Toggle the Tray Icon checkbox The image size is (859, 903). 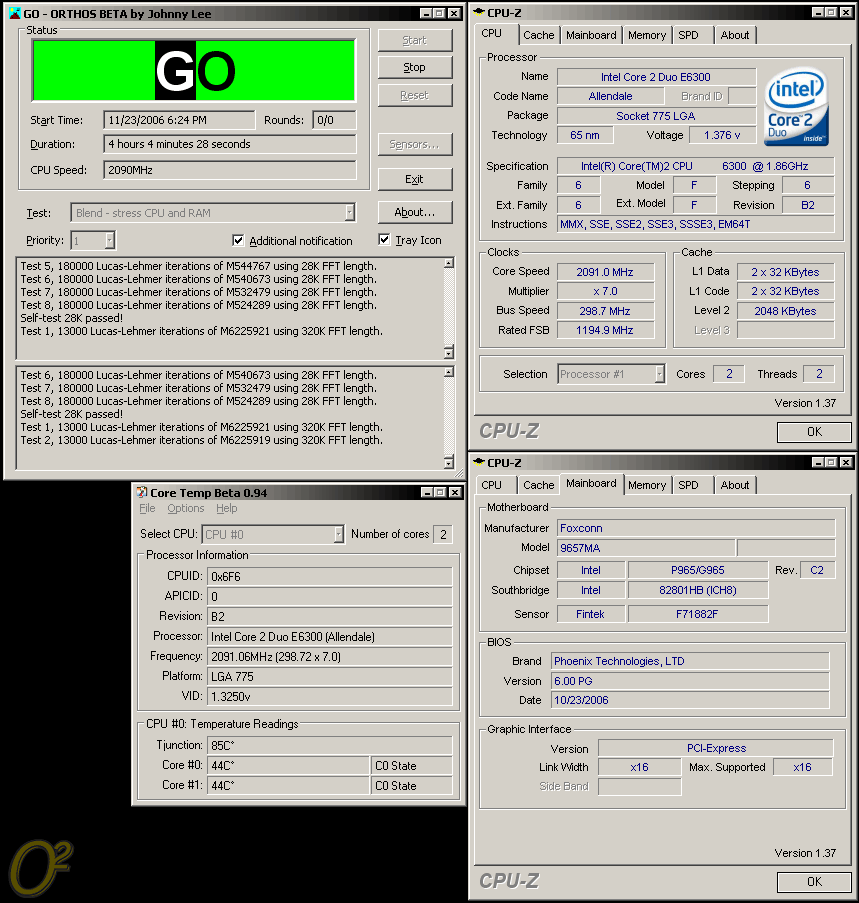(384, 240)
